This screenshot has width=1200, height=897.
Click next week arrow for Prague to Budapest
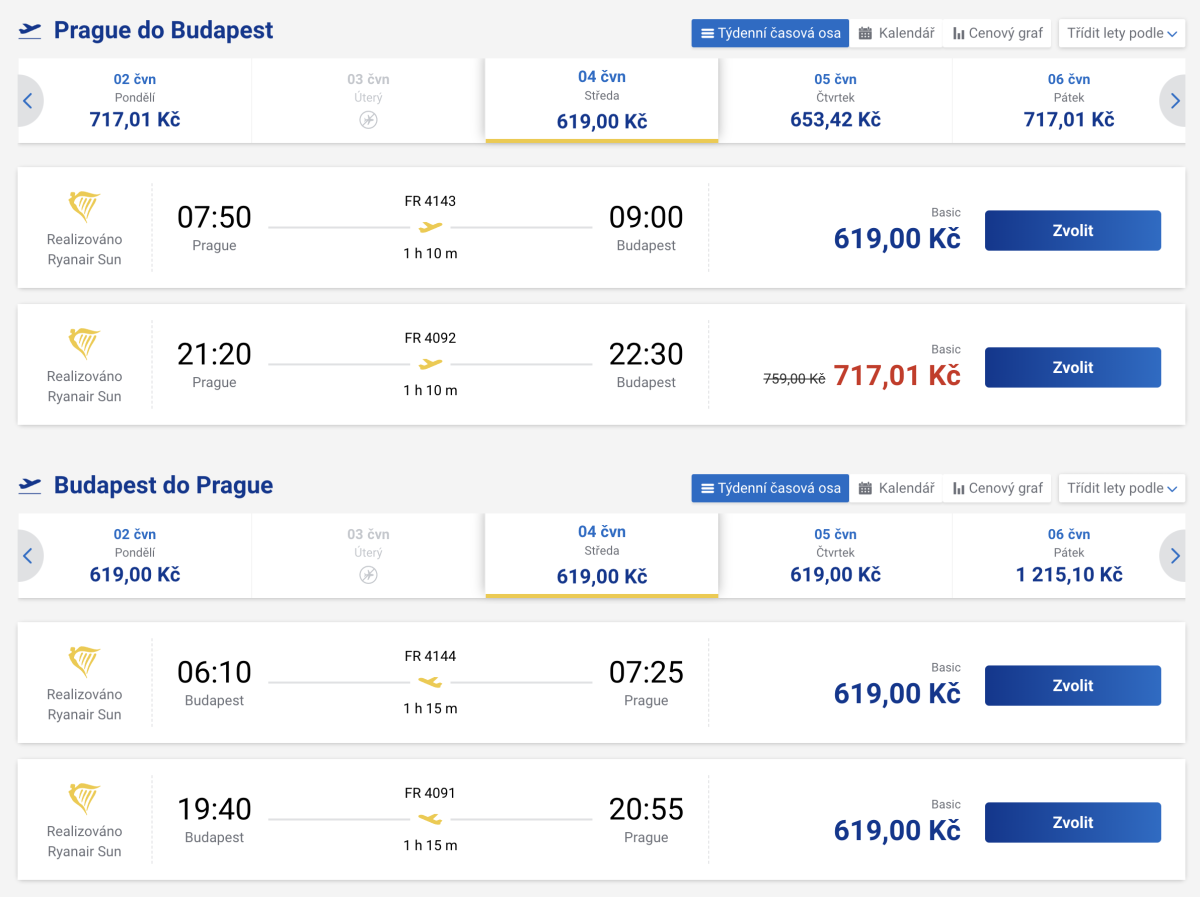click(1175, 100)
